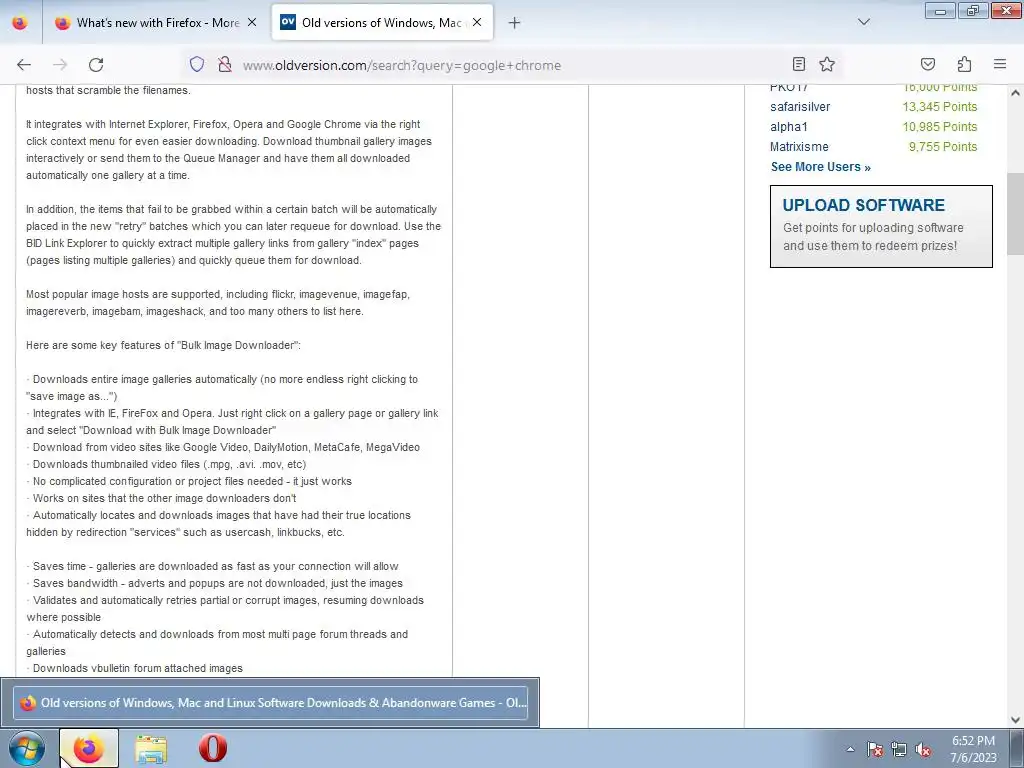Viewport: 1024px width, 768px height.
Task: Click the insecure connection padlock icon
Action: [225, 64]
